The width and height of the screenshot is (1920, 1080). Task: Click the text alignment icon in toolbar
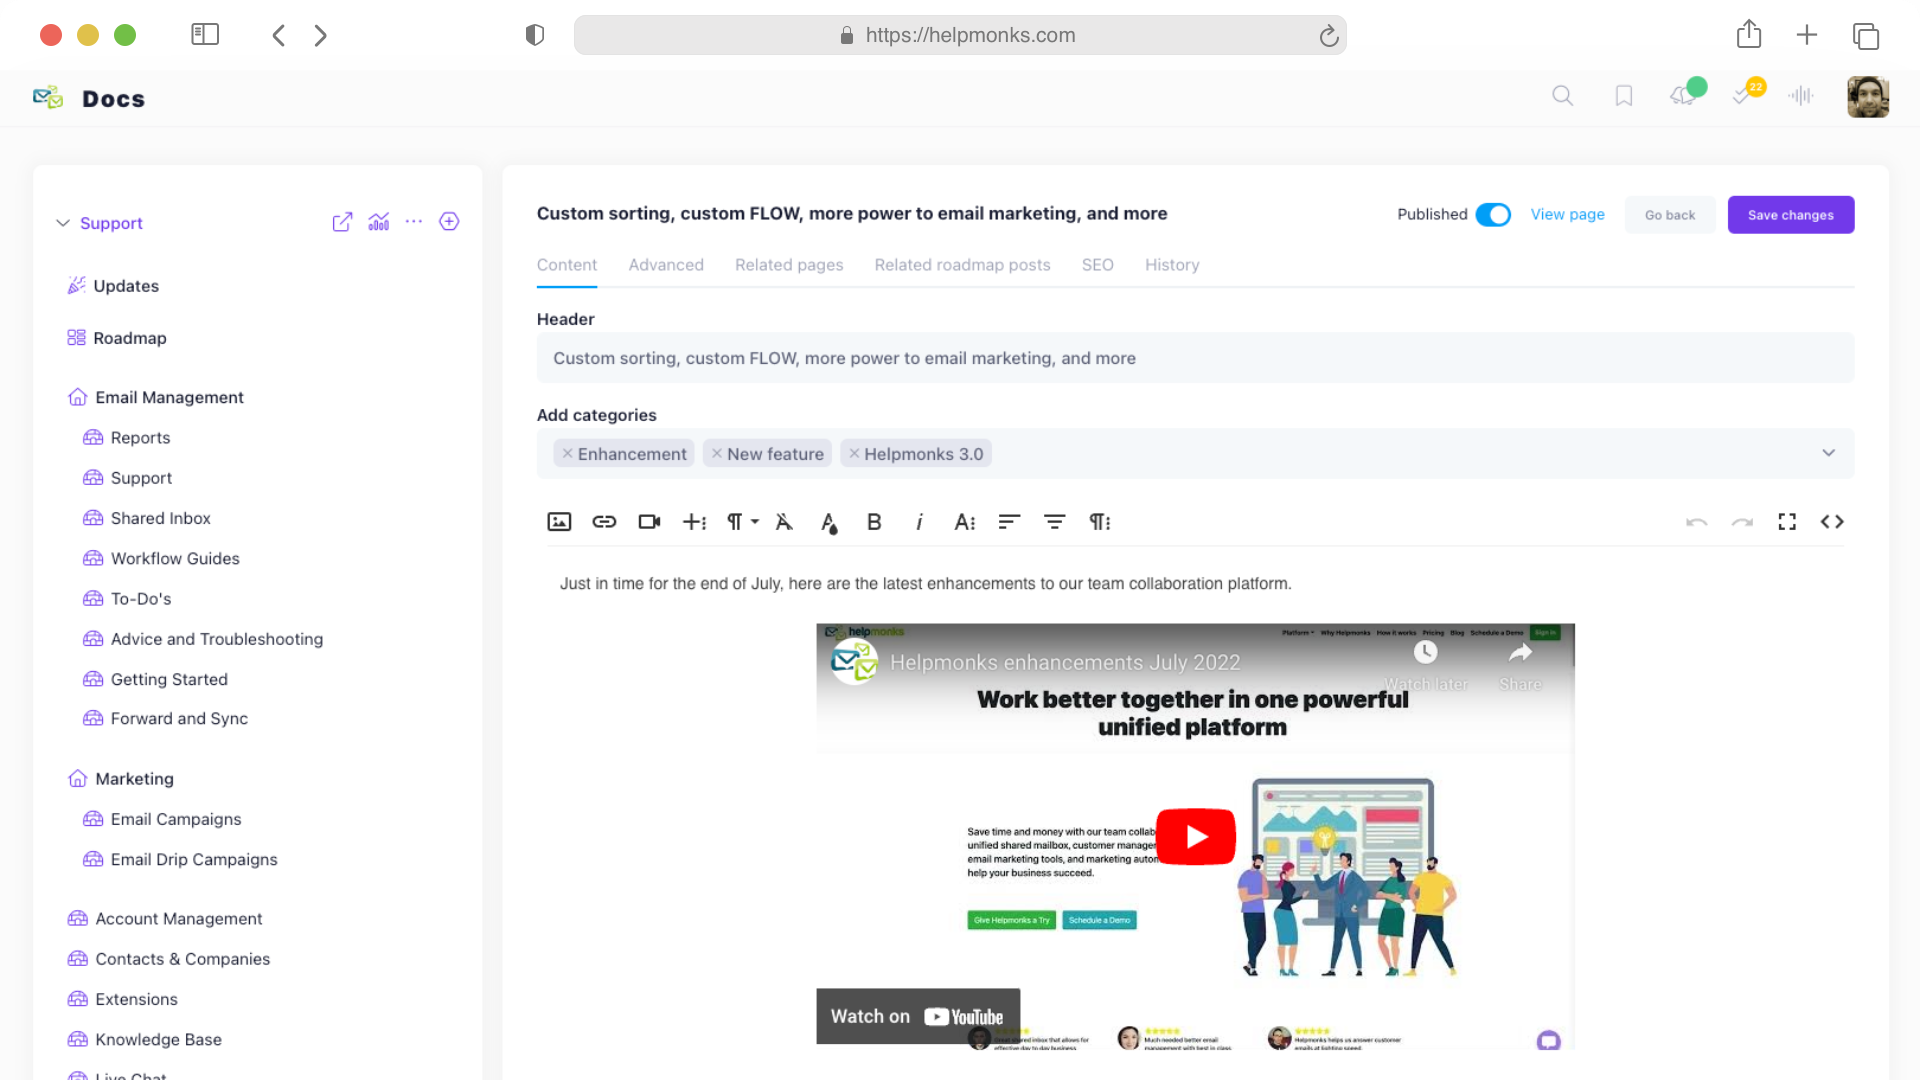(1009, 521)
